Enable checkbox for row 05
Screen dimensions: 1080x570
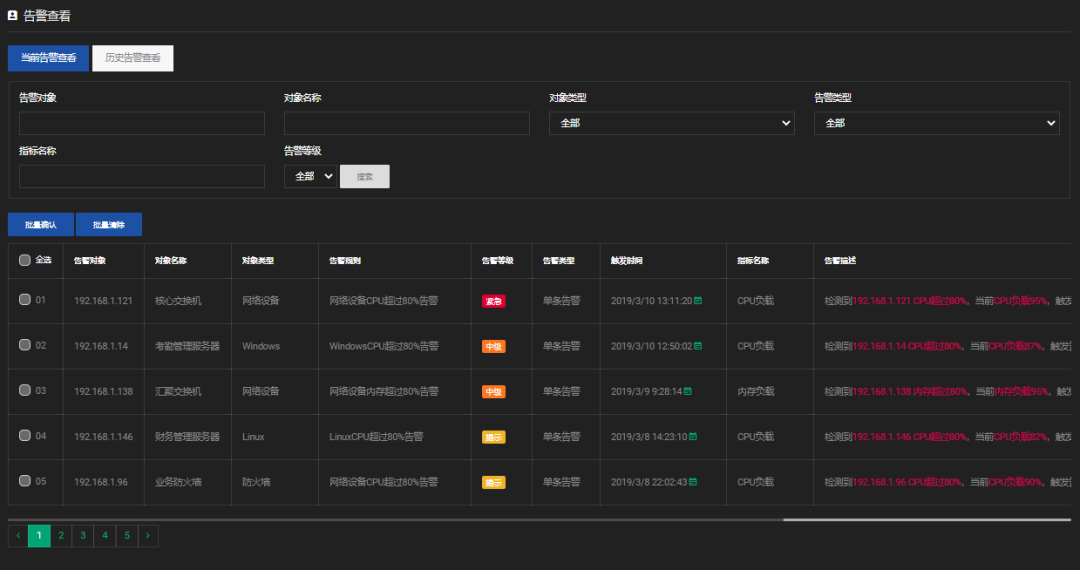point(25,481)
